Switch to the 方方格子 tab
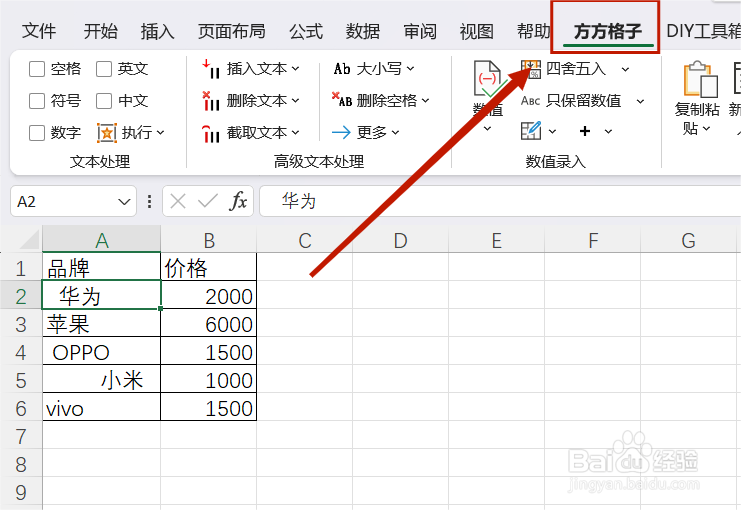741x510 pixels. tap(608, 31)
